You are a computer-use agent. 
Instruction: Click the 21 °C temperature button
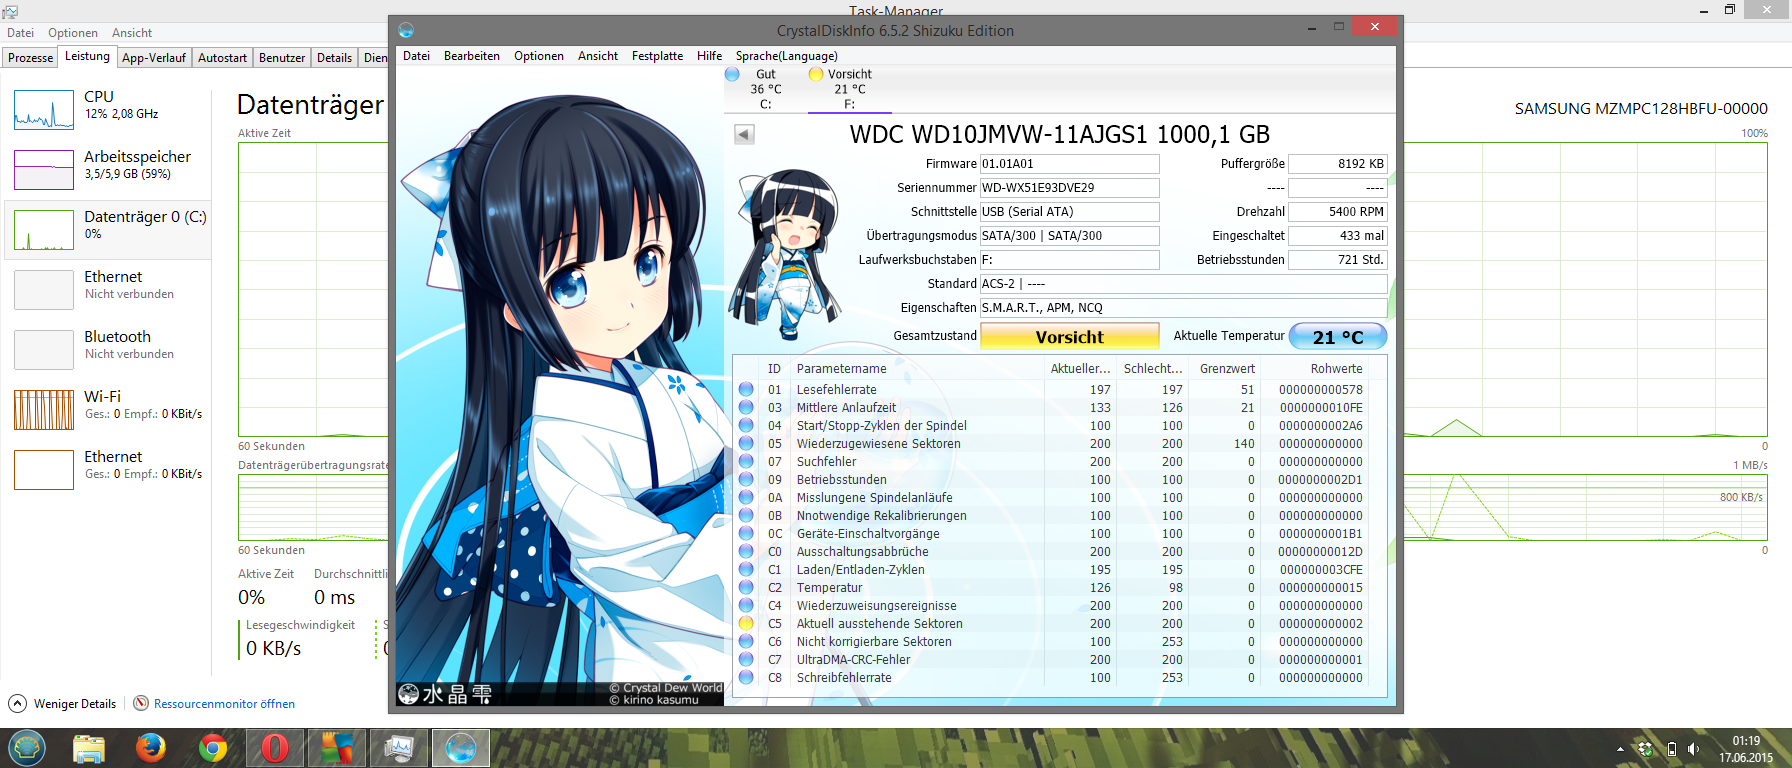click(1338, 336)
